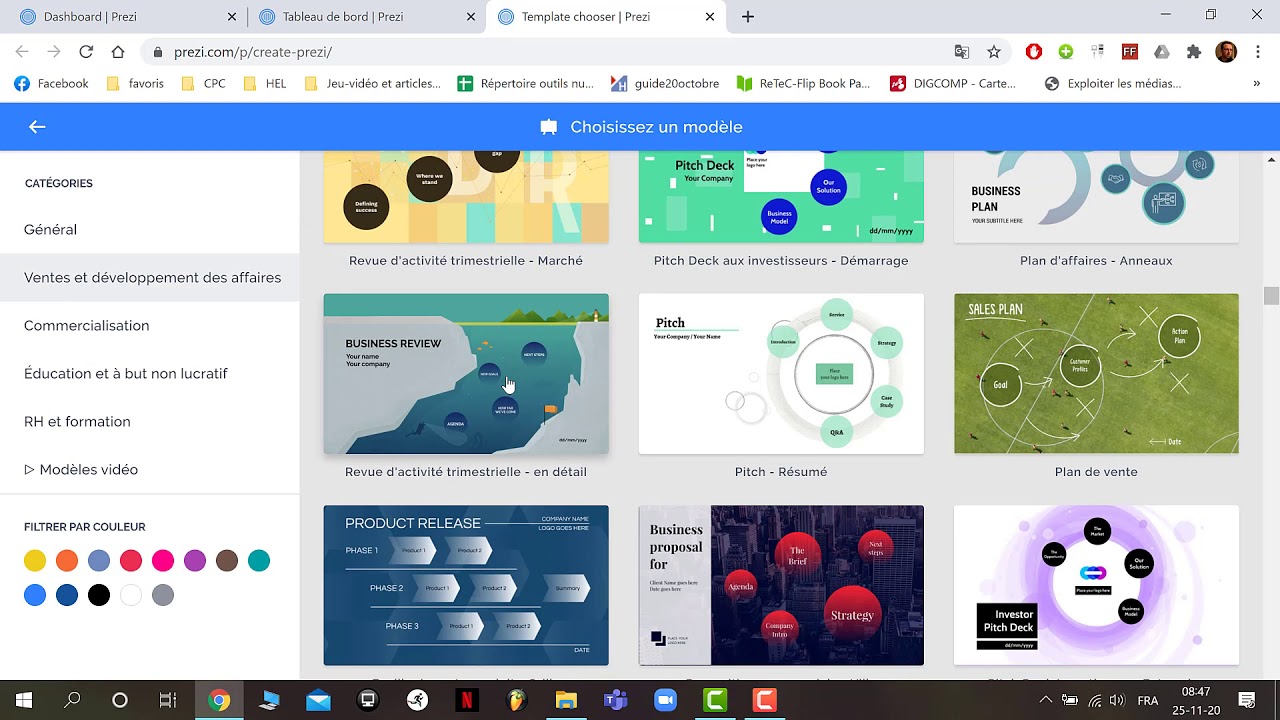This screenshot has width=1280, height=720.
Task: Filter templates by yellow color
Action: (x=35, y=561)
